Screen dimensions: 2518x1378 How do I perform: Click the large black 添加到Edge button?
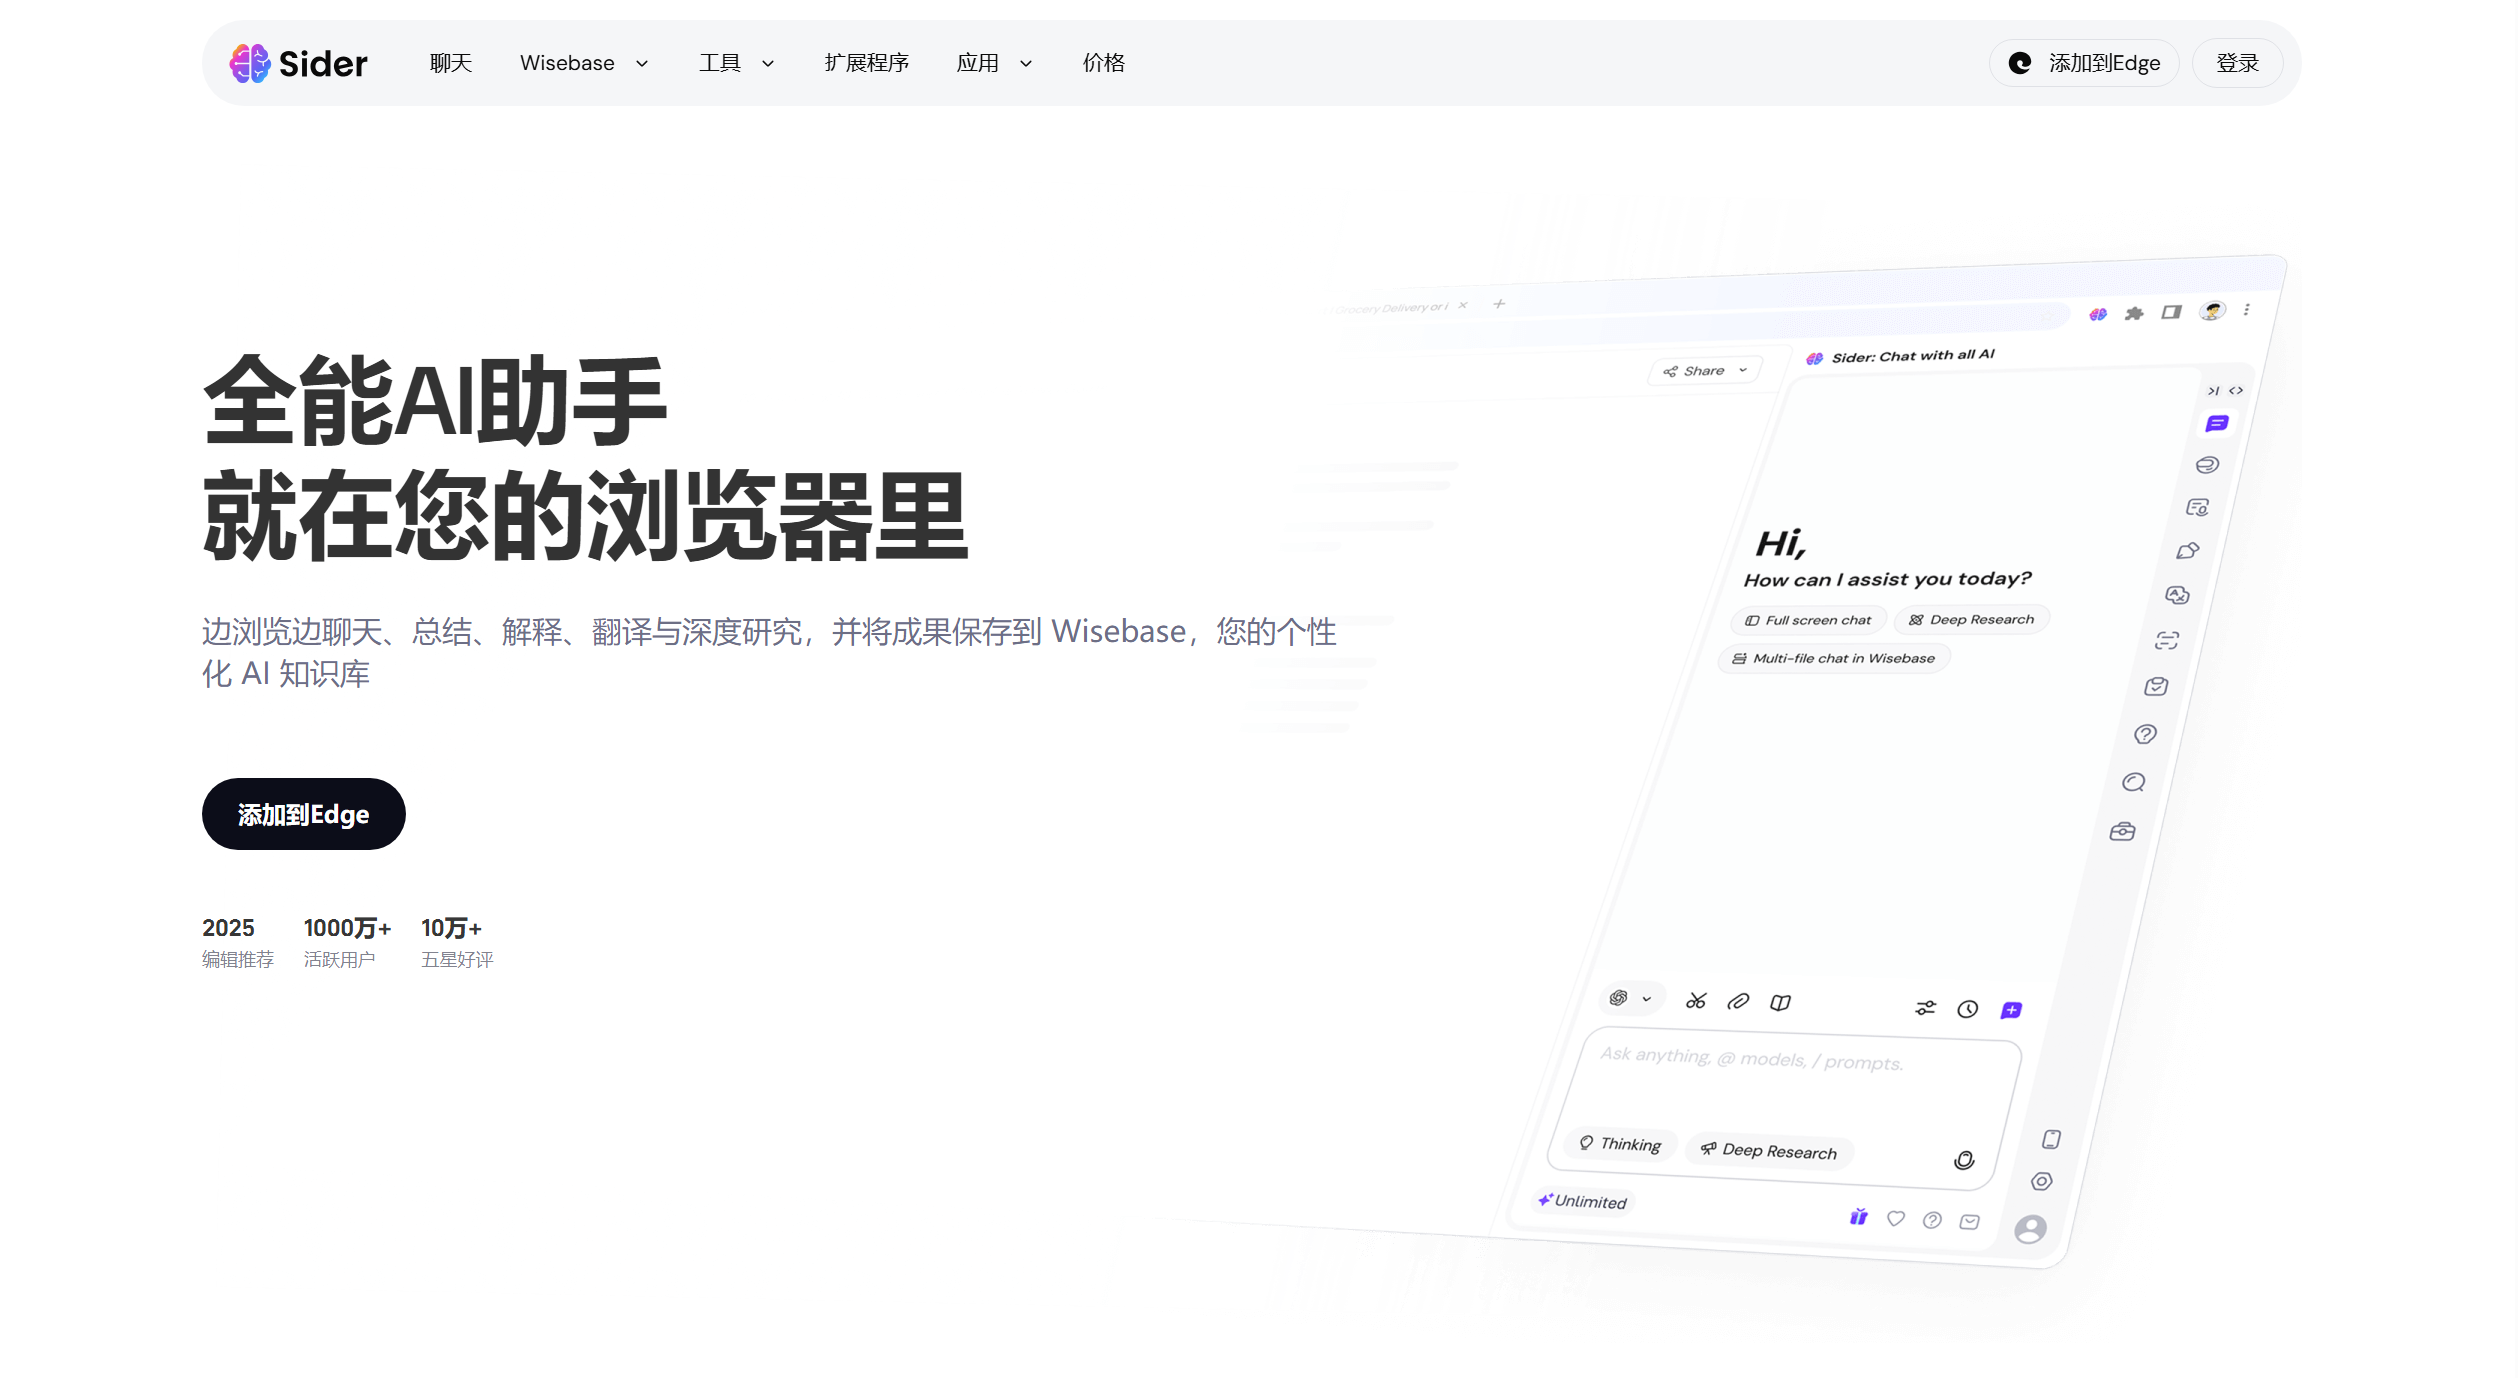[303, 814]
